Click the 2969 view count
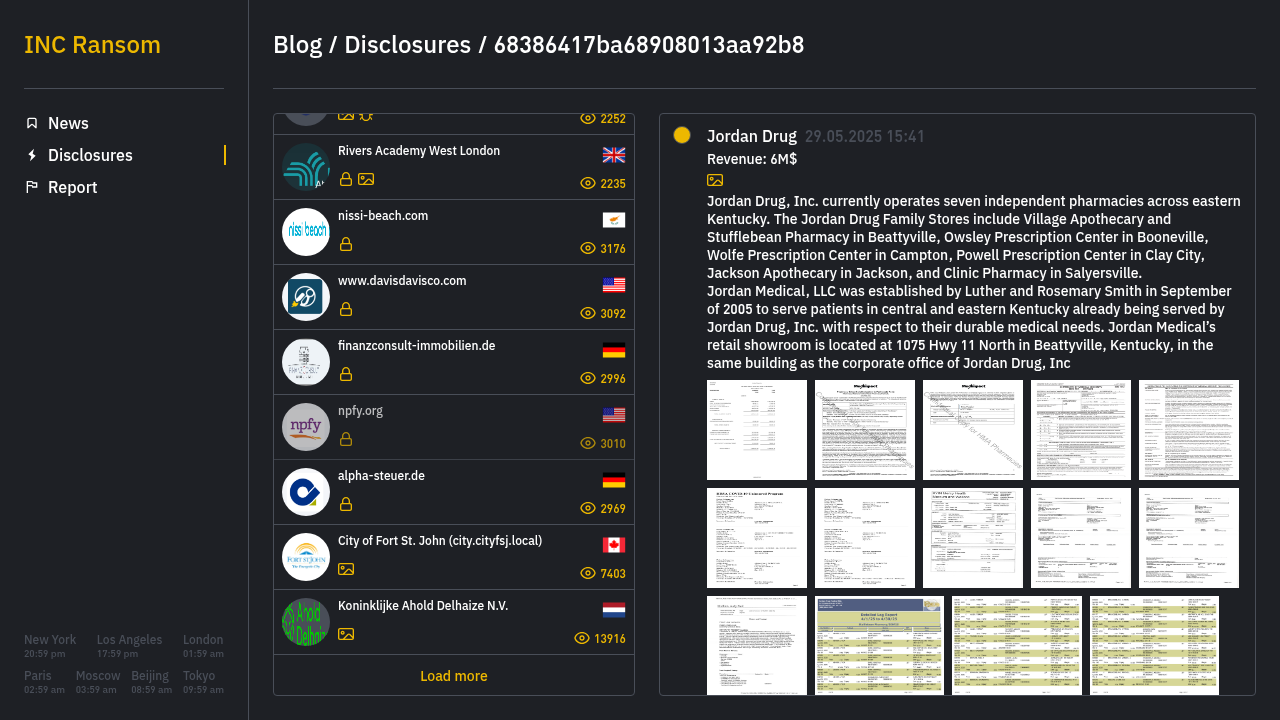 click(613, 509)
